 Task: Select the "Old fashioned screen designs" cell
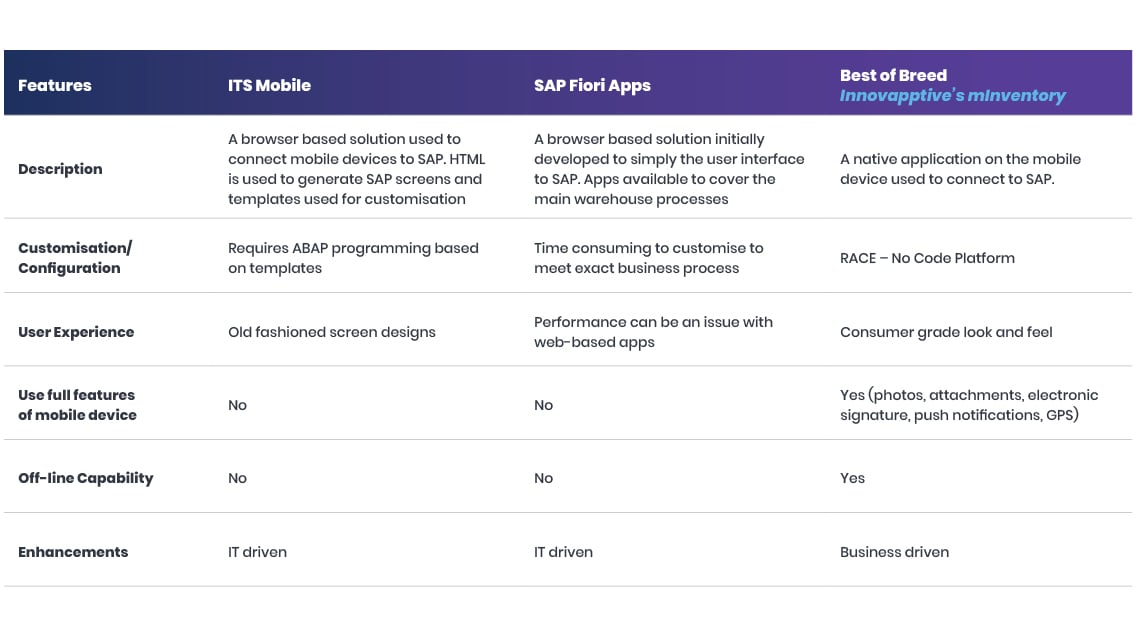(x=332, y=332)
